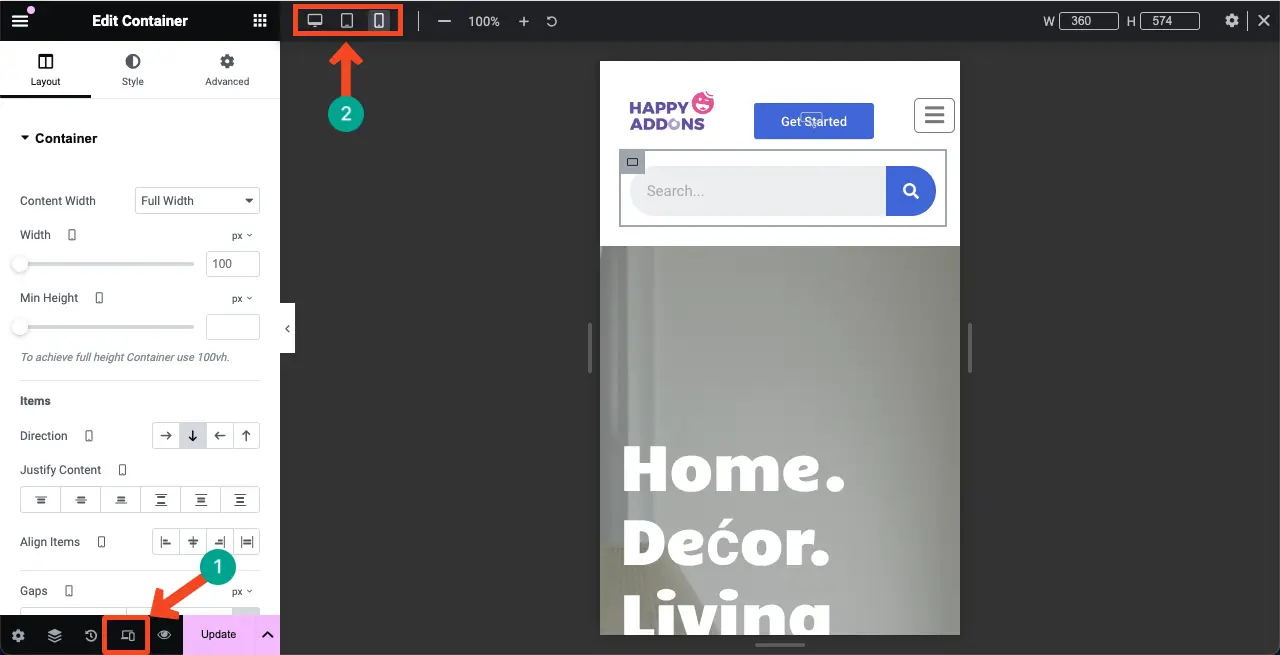
Task: Switch to the Style tab
Action: click(133, 69)
